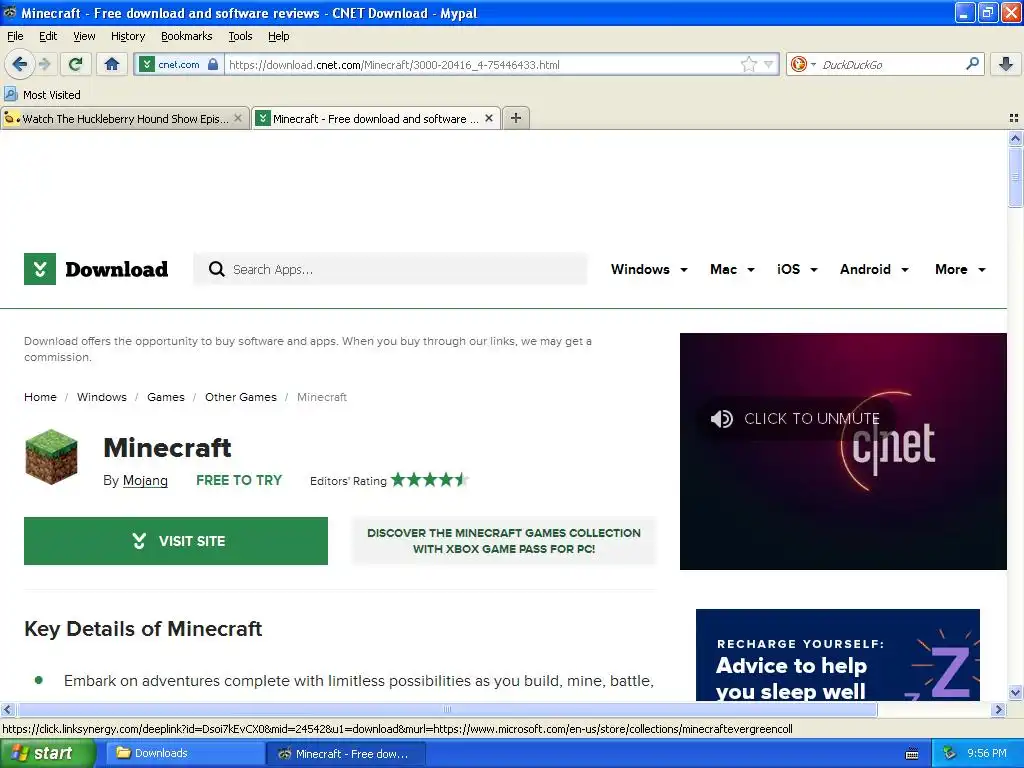1024x768 pixels.
Task: Open the downloads arrow toolbar button
Action: (x=1006, y=64)
